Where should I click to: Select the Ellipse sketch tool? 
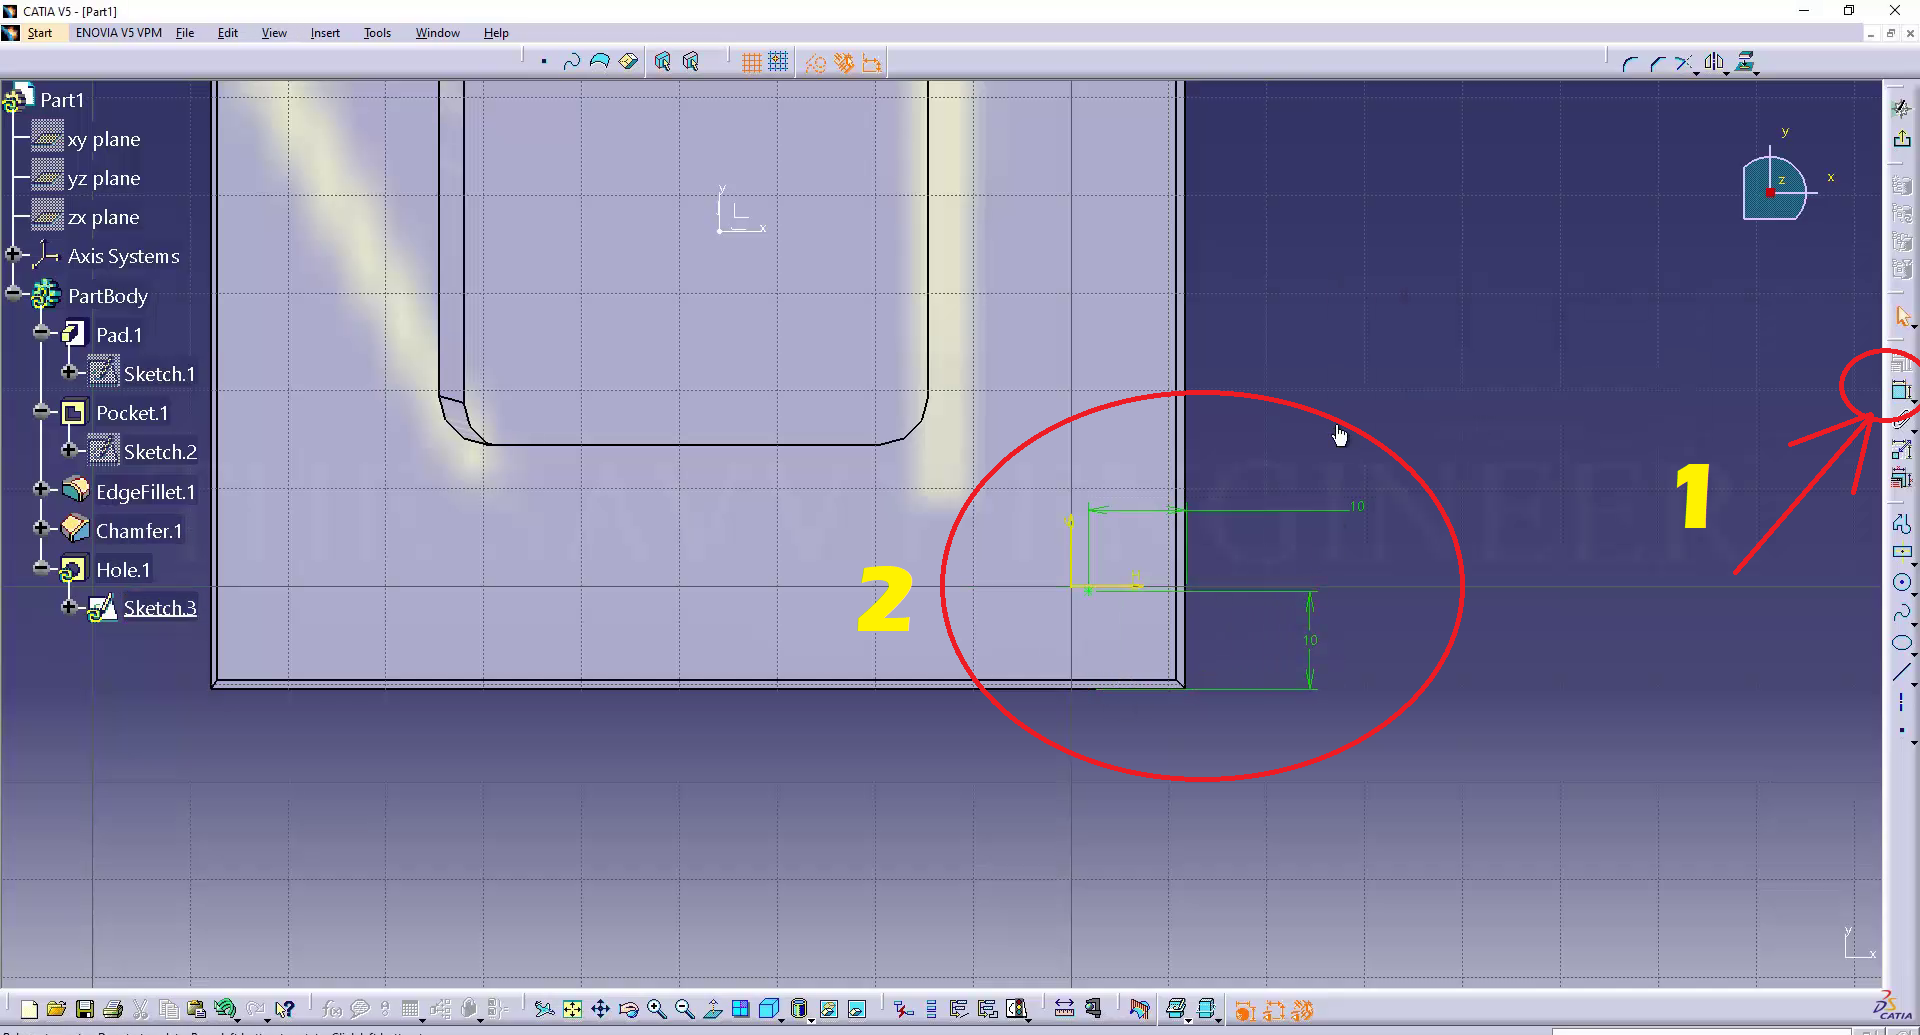pos(1901,643)
